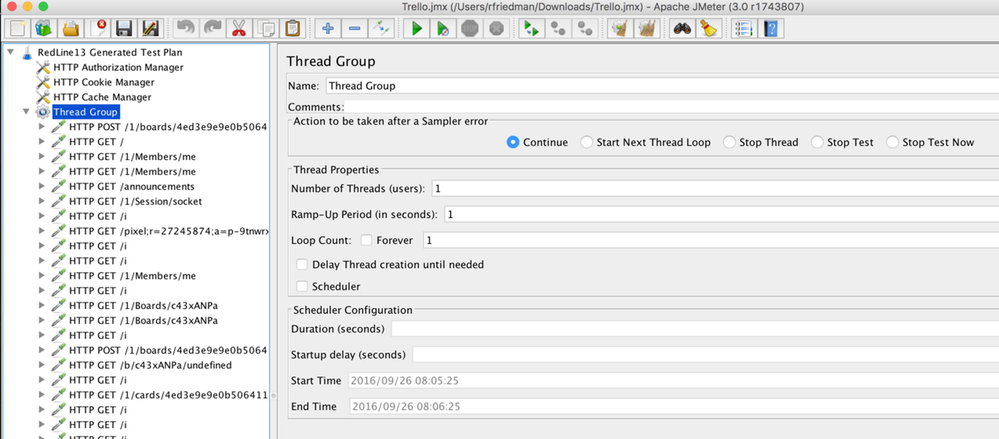Stop the running test
The width and height of the screenshot is (999, 439).
[470, 29]
